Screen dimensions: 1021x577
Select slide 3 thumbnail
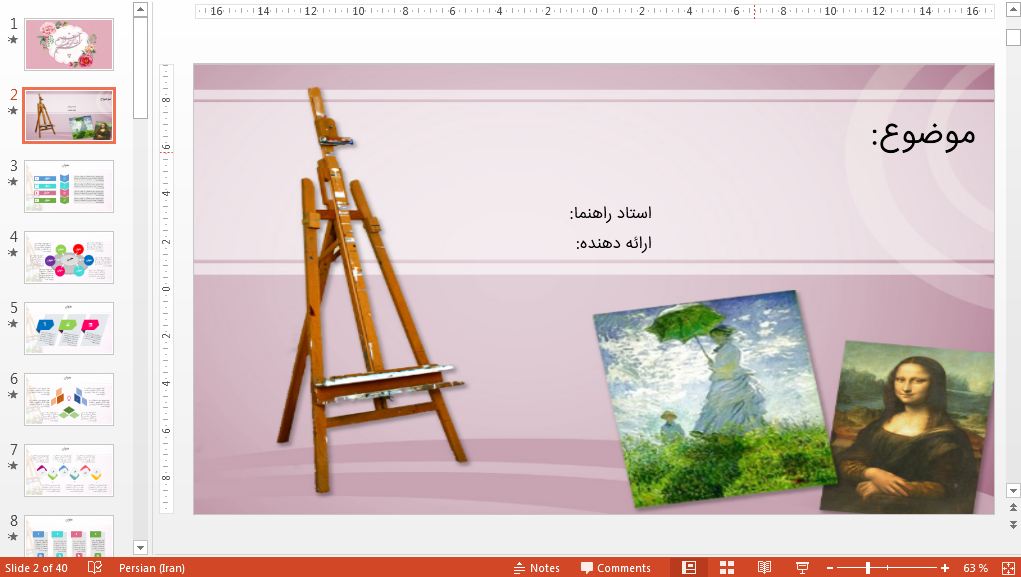click(x=68, y=185)
